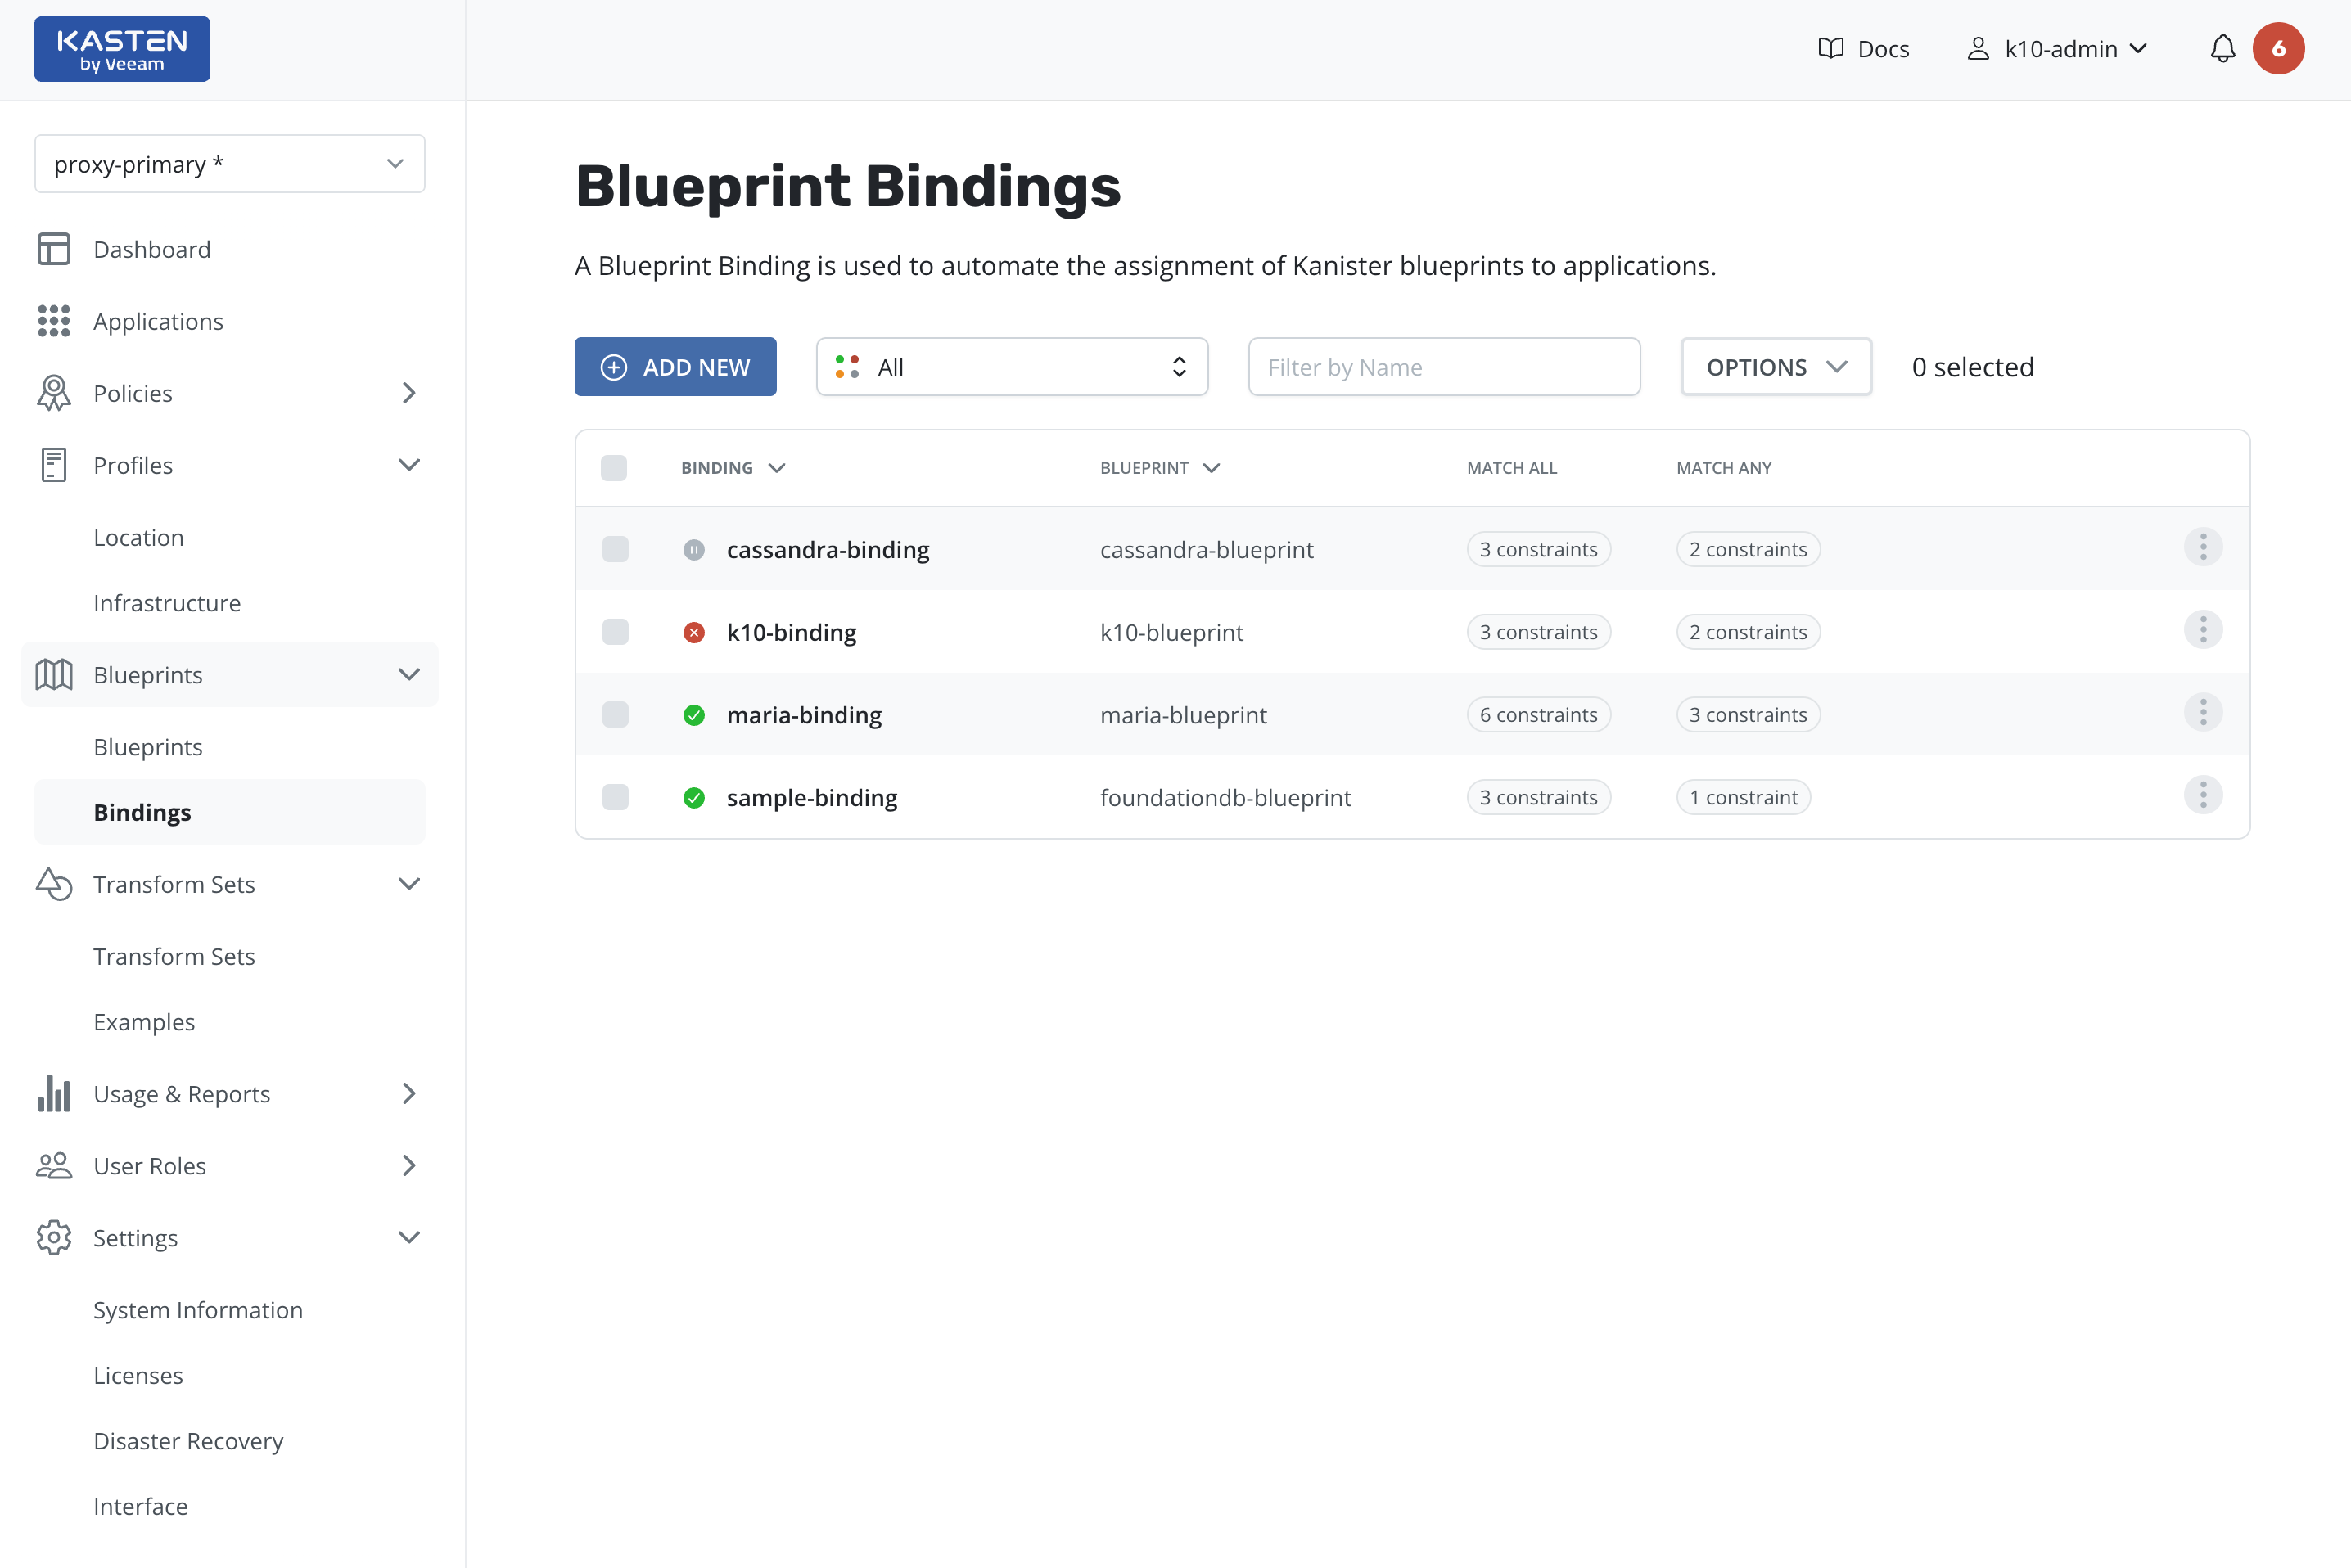Click the User Roles sidebar icon
Image resolution: width=2351 pixels, height=1568 pixels.
click(x=54, y=1165)
